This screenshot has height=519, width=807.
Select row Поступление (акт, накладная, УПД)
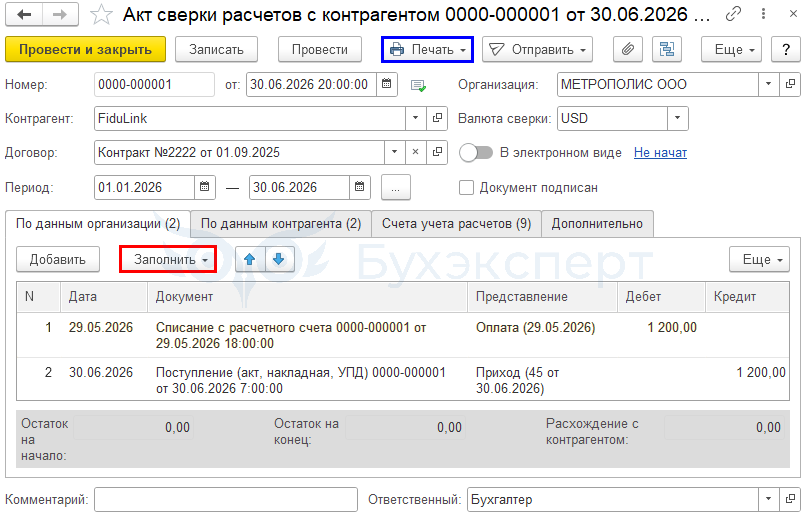coord(403,379)
